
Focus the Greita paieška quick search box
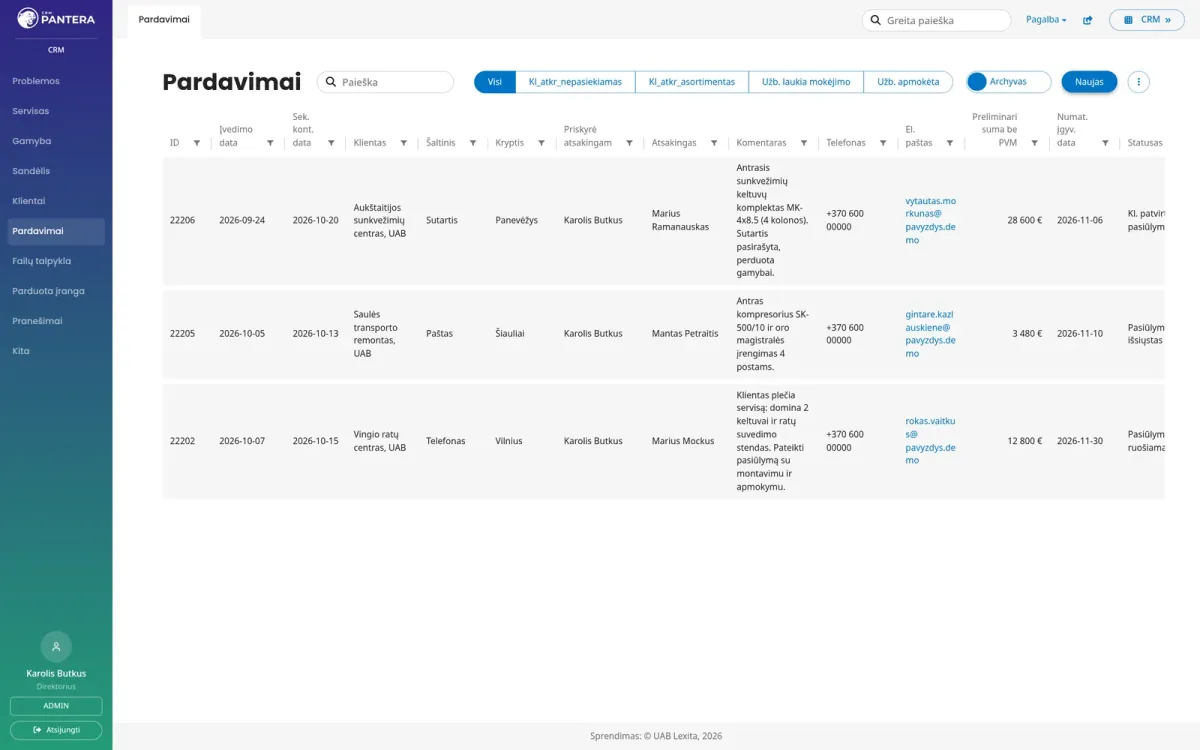coord(937,20)
